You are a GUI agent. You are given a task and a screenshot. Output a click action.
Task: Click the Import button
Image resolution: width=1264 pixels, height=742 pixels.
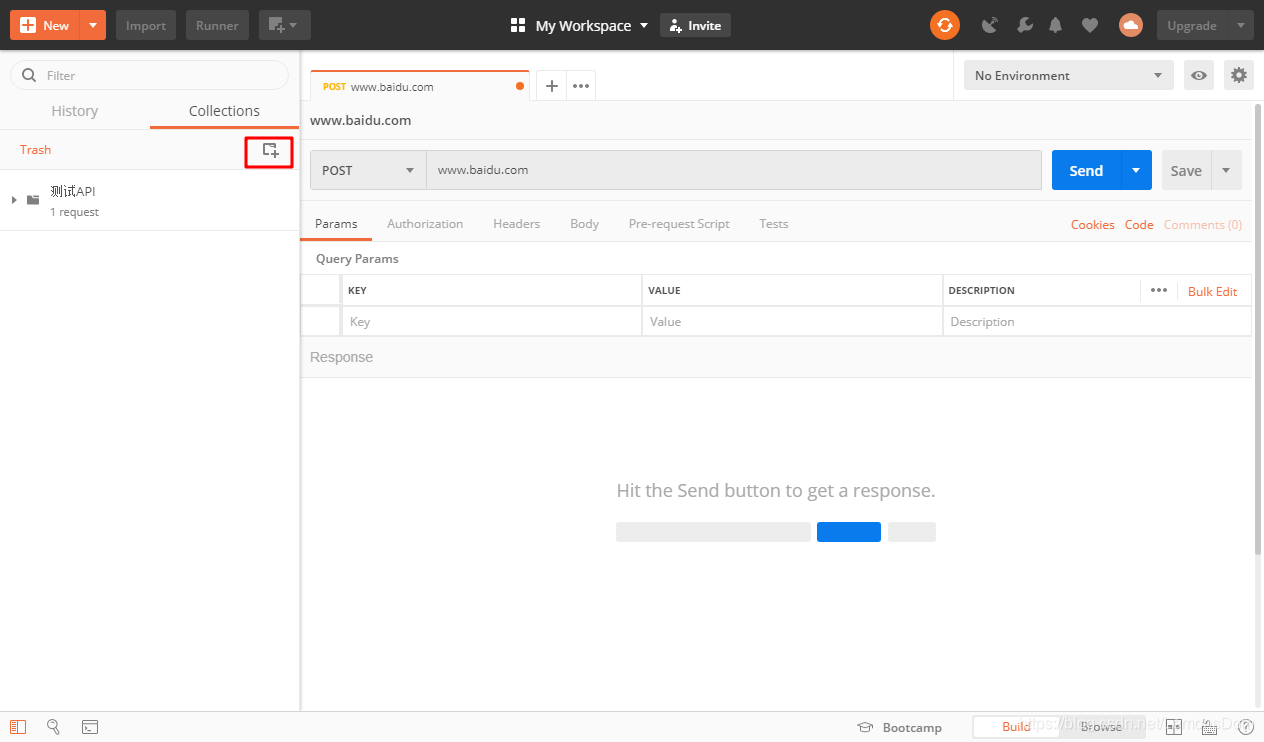[146, 25]
